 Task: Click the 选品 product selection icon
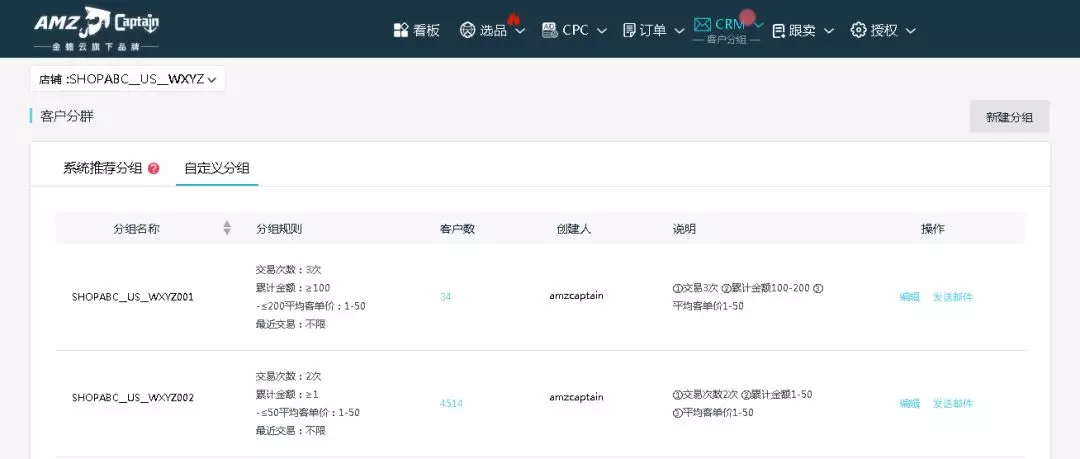tap(468, 30)
